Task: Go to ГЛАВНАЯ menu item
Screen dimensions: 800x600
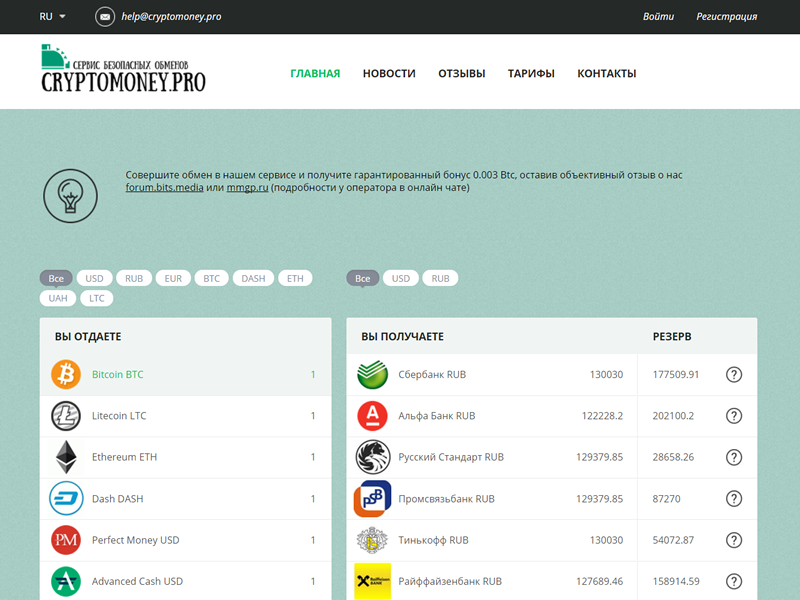Action: pyautogui.click(x=315, y=73)
